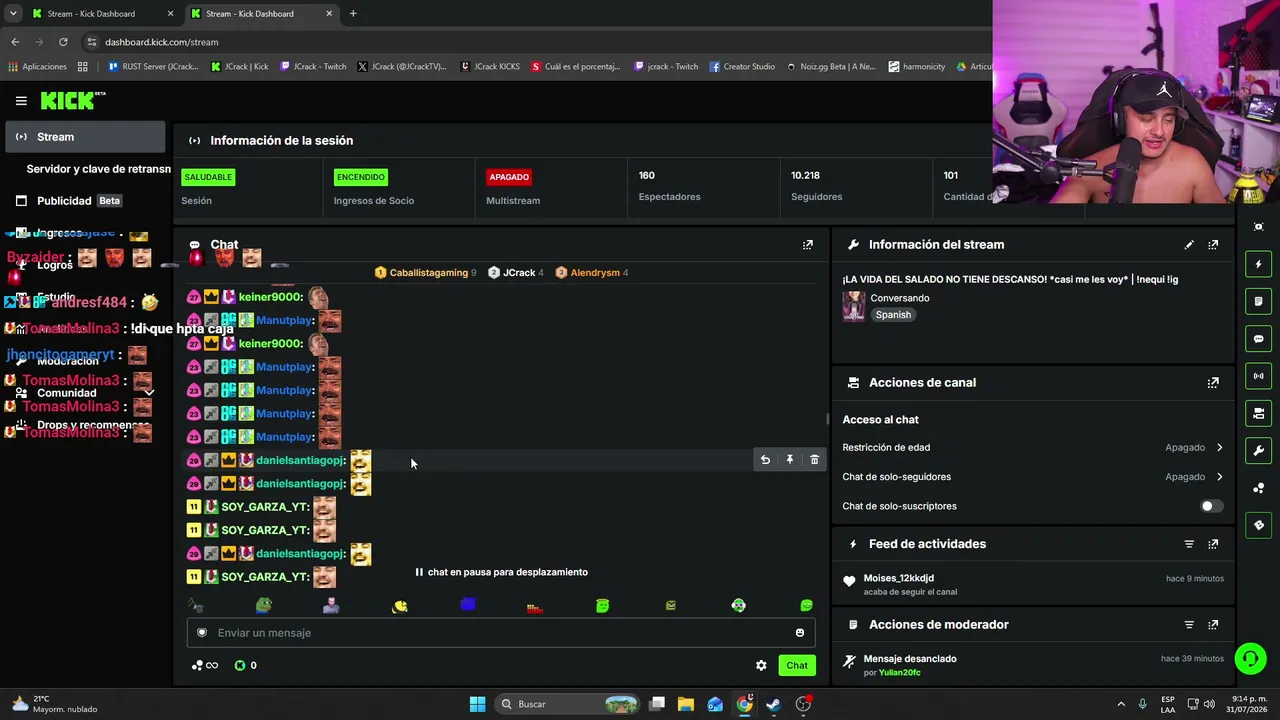Screen dimensions: 1280x720
Task: Click the Kick points balance counter
Action: click(246, 665)
